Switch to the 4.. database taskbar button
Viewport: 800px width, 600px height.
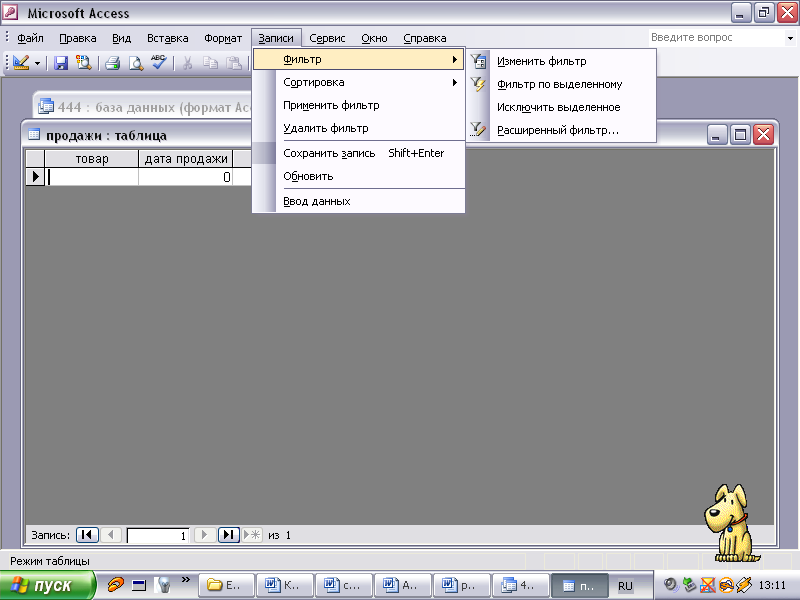point(519,585)
